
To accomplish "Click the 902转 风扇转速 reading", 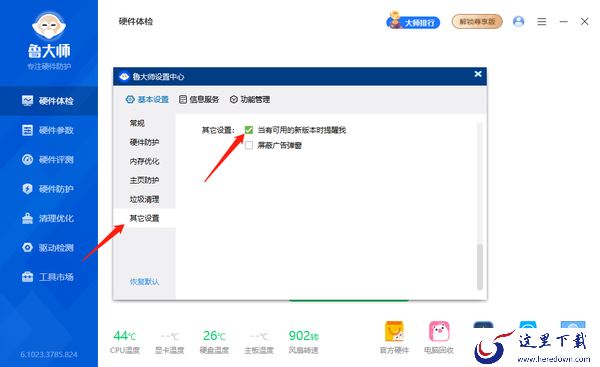I will pyautogui.click(x=303, y=342).
